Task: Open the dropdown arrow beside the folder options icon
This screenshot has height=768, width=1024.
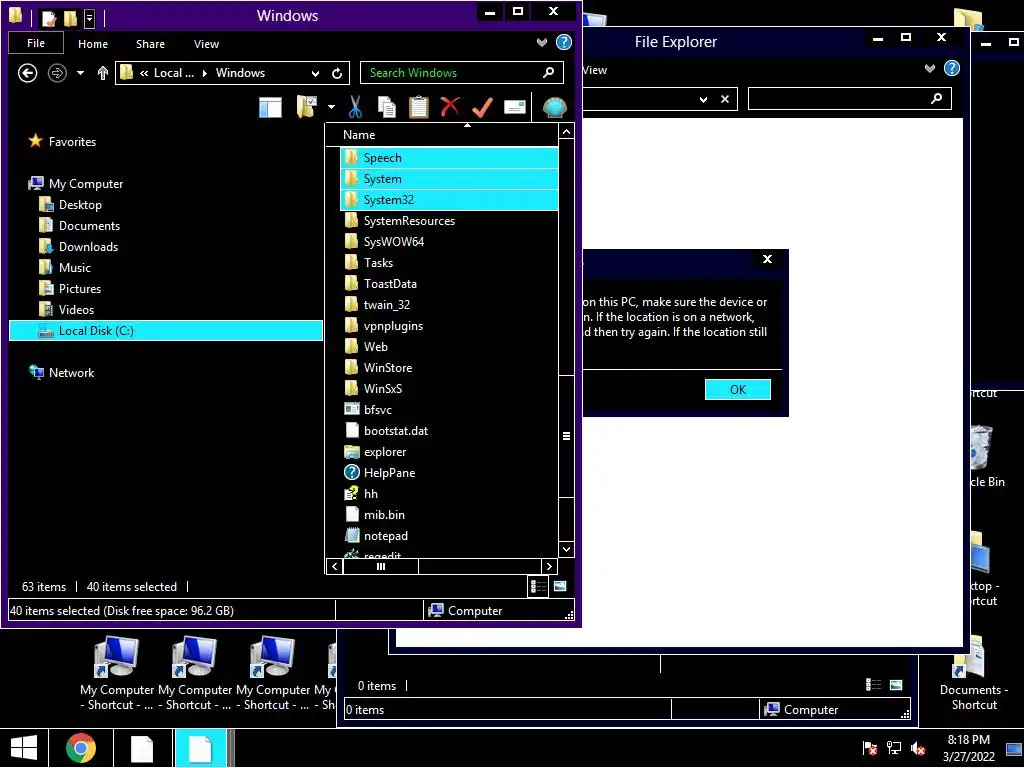Action: click(x=331, y=107)
